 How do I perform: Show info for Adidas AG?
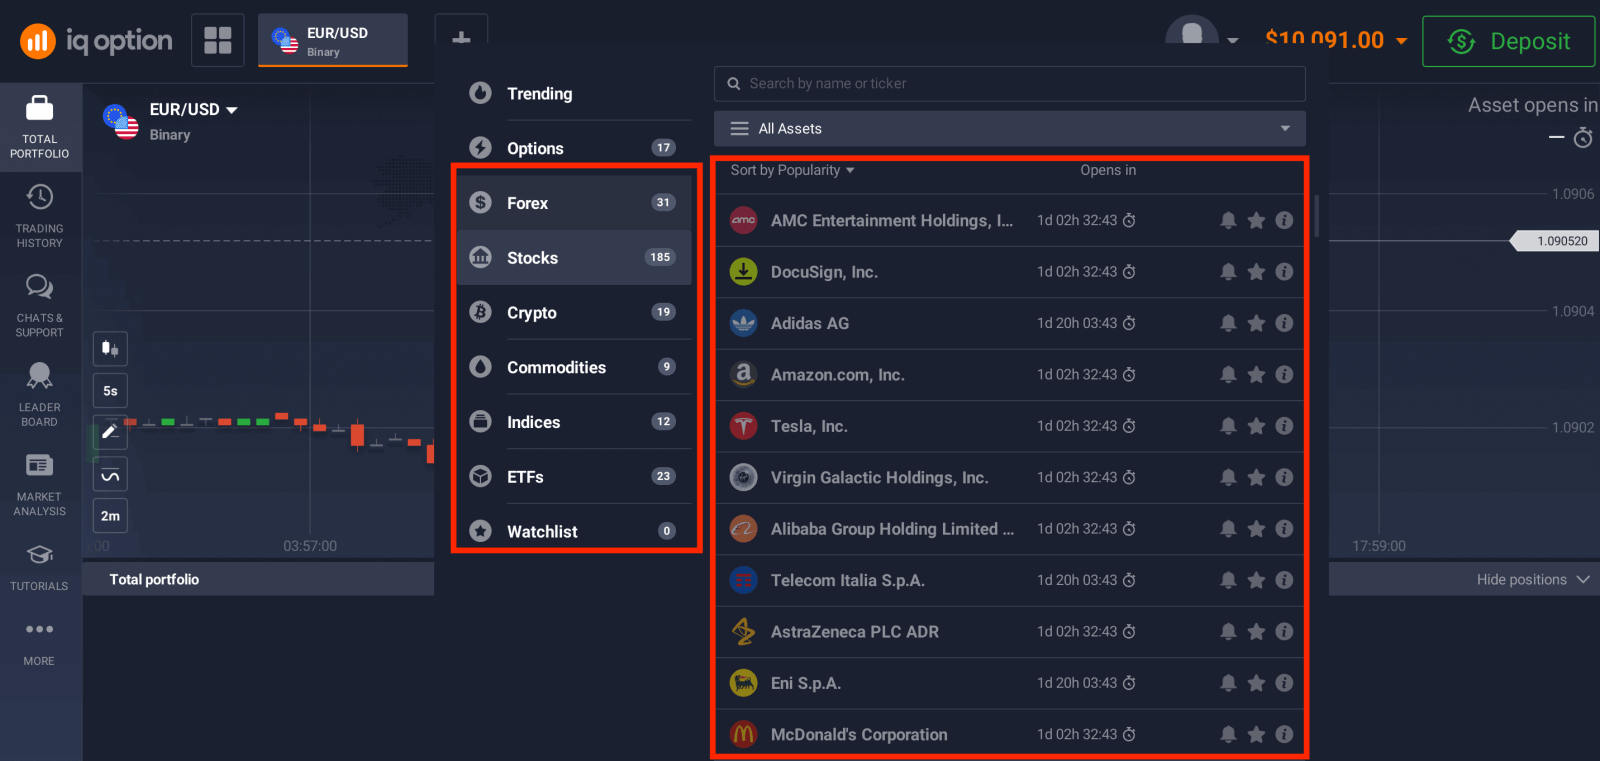1284,323
